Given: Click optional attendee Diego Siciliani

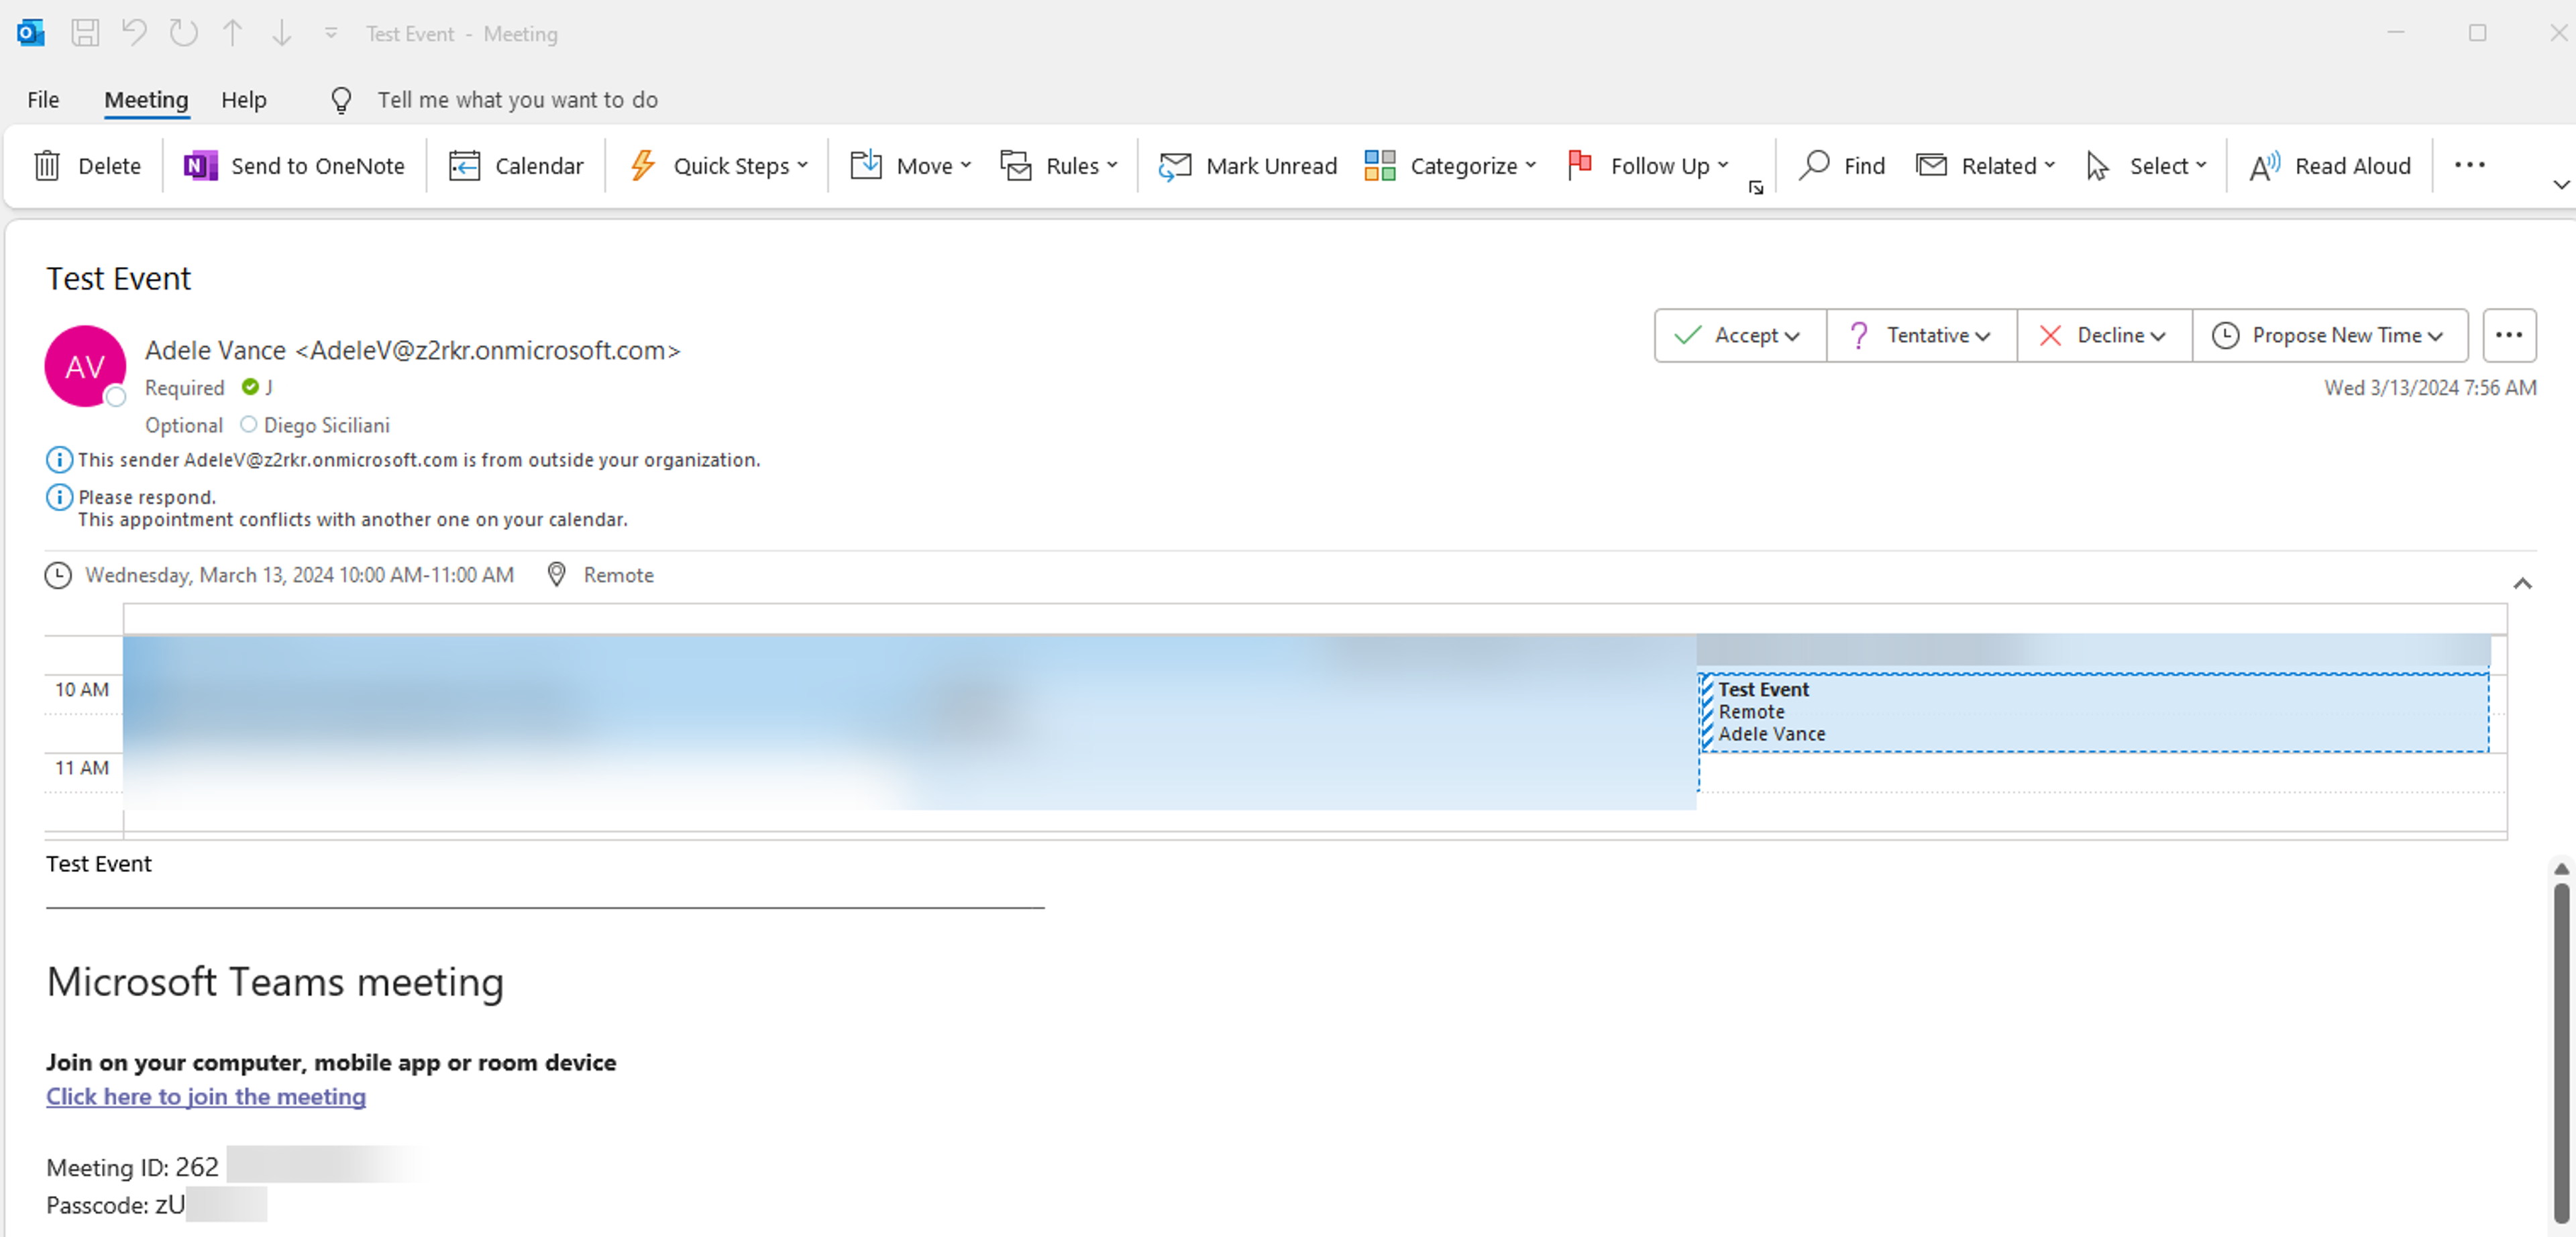Looking at the screenshot, I should pyautogui.click(x=327, y=425).
